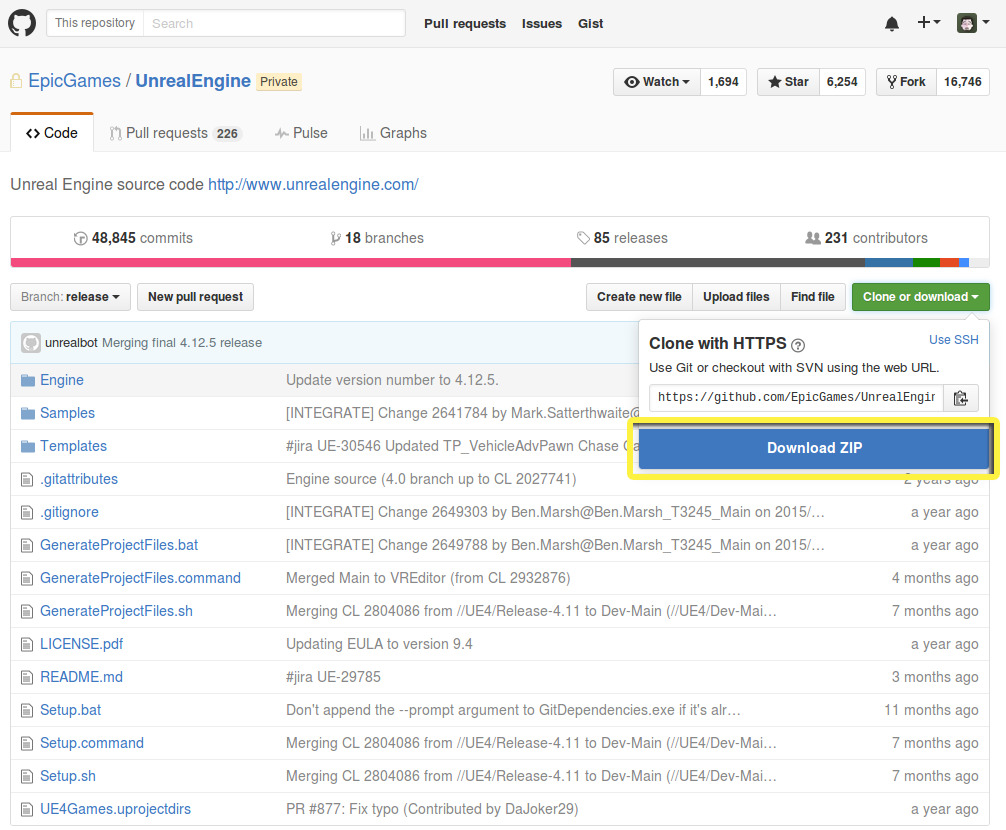Click the Engine folder icon
The width and height of the screenshot is (1006, 830).
27,380
